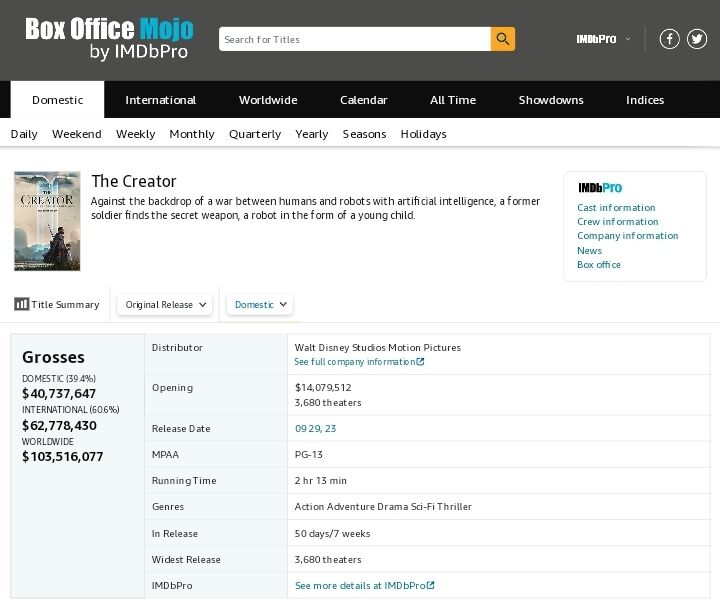Click the orange search magnifier button
720x599 pixels.
[503, 39]
